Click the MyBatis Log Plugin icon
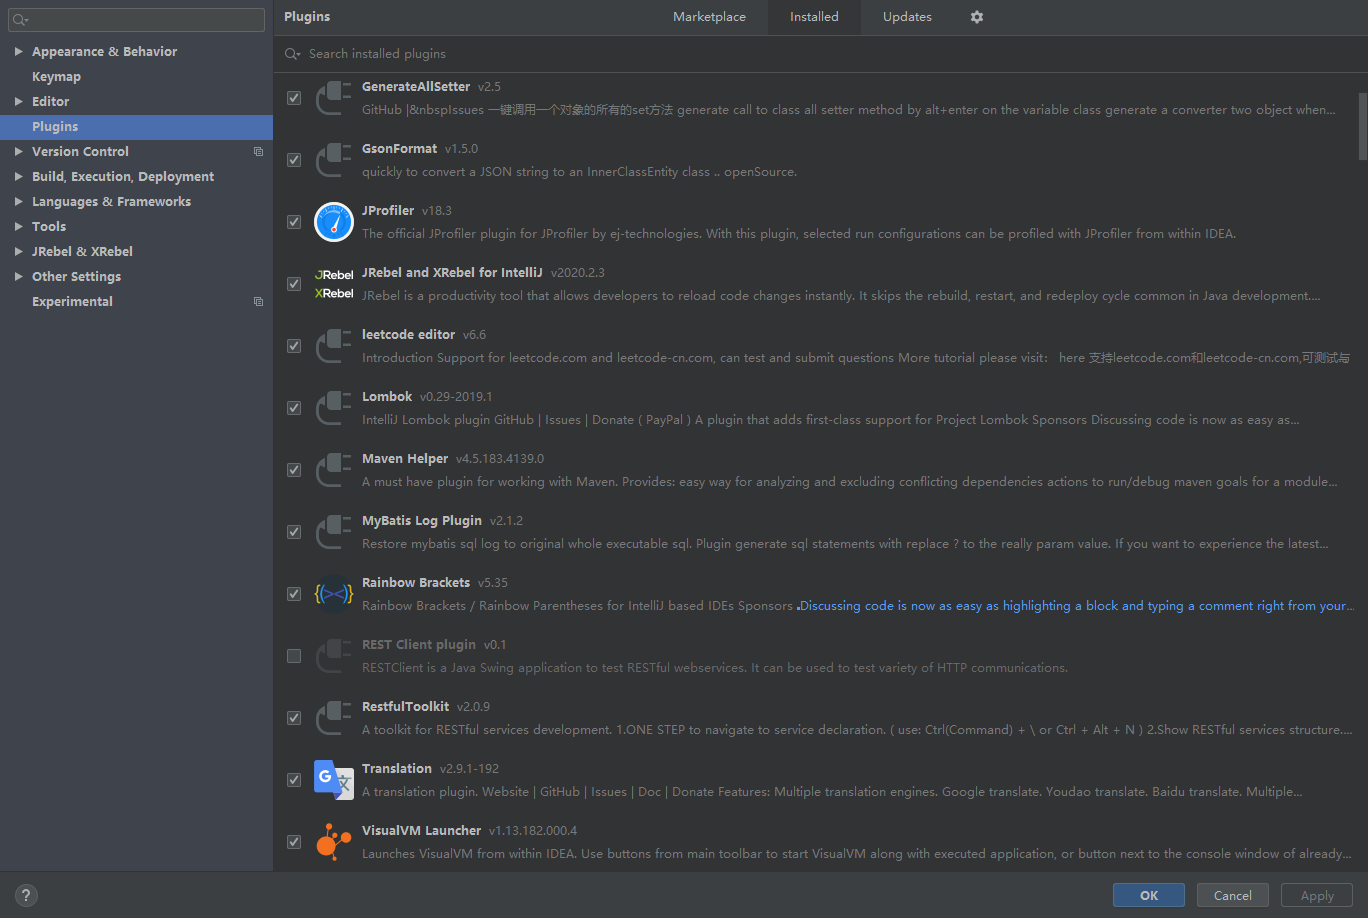The width and height of the screenshot is (1368, 918). tap(334, 532)
